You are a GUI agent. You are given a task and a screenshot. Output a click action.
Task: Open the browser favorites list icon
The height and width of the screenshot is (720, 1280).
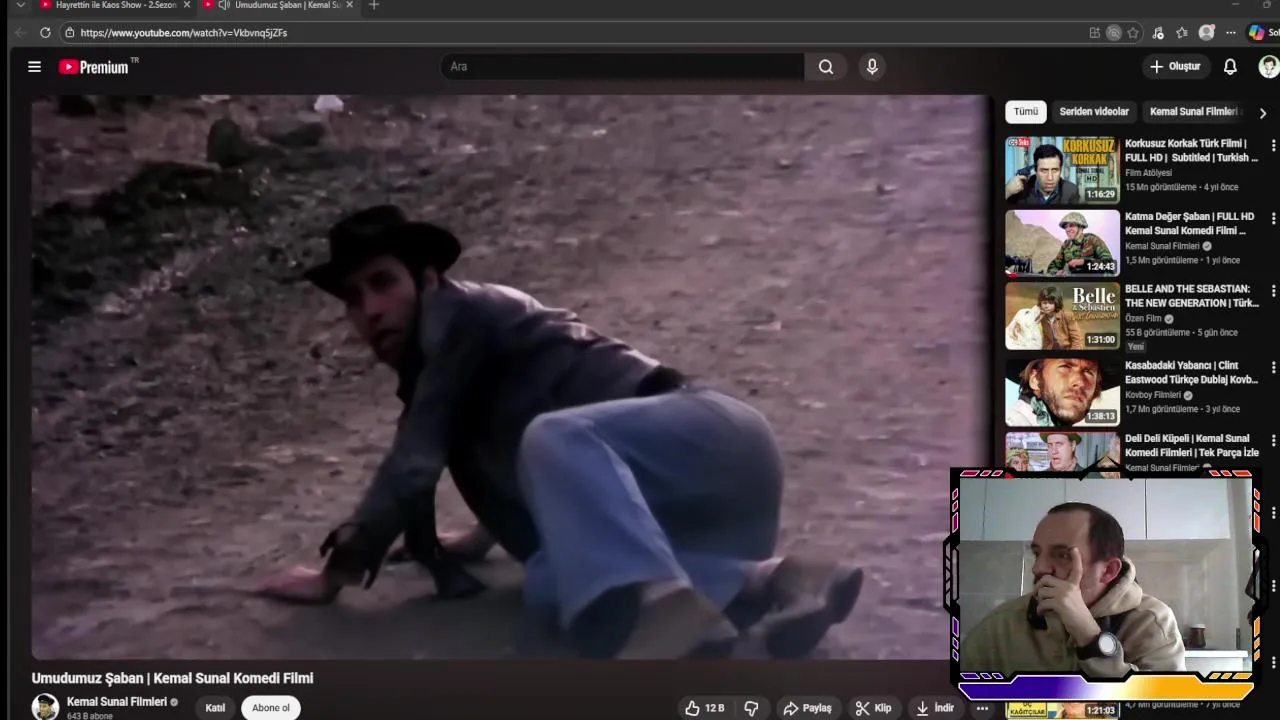pyautogui.click(x=1182, y=33)
